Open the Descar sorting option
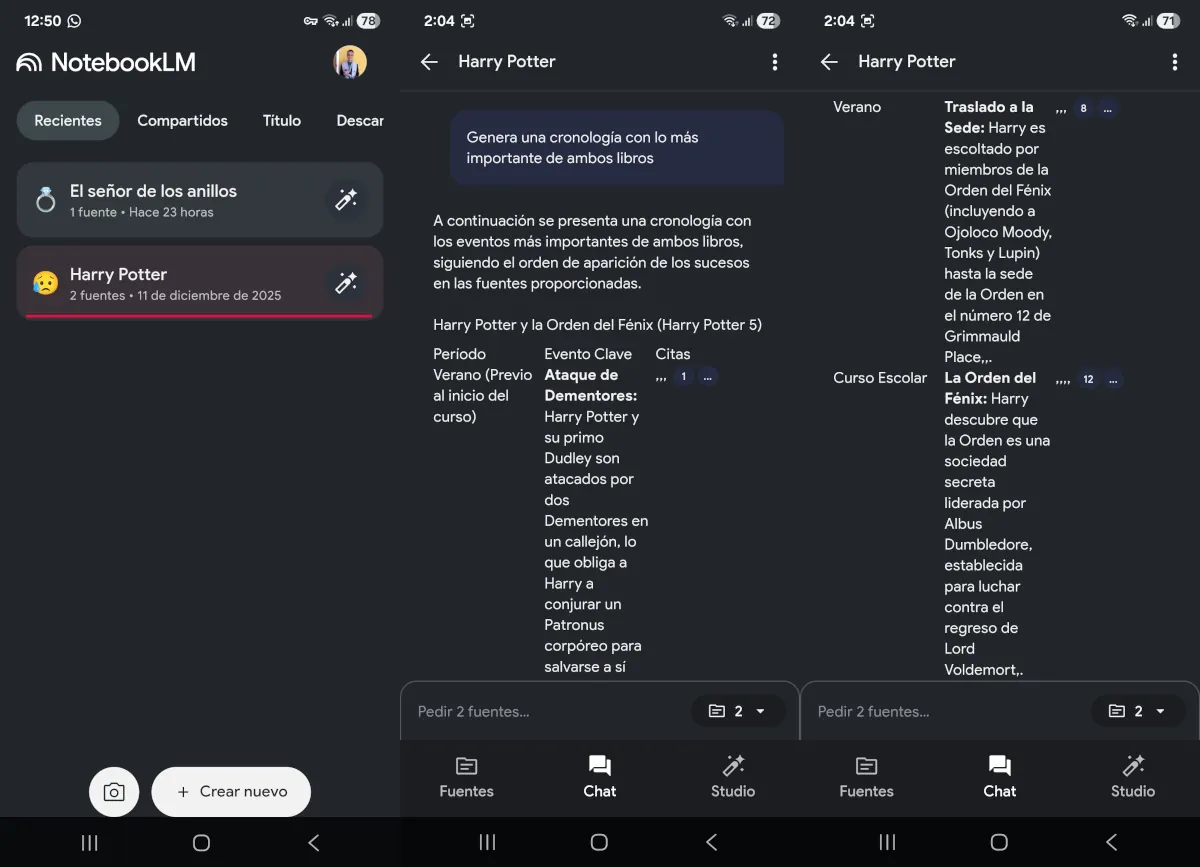 pos(359,120)
